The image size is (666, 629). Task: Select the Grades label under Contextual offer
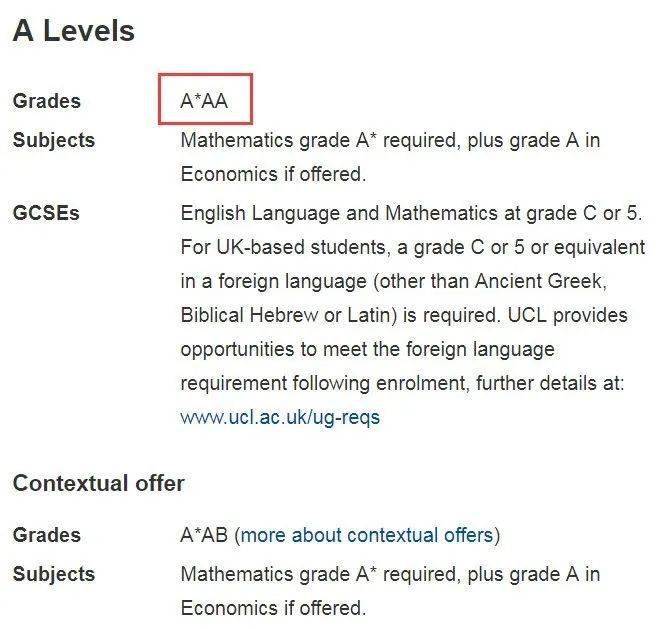[46, 535]
